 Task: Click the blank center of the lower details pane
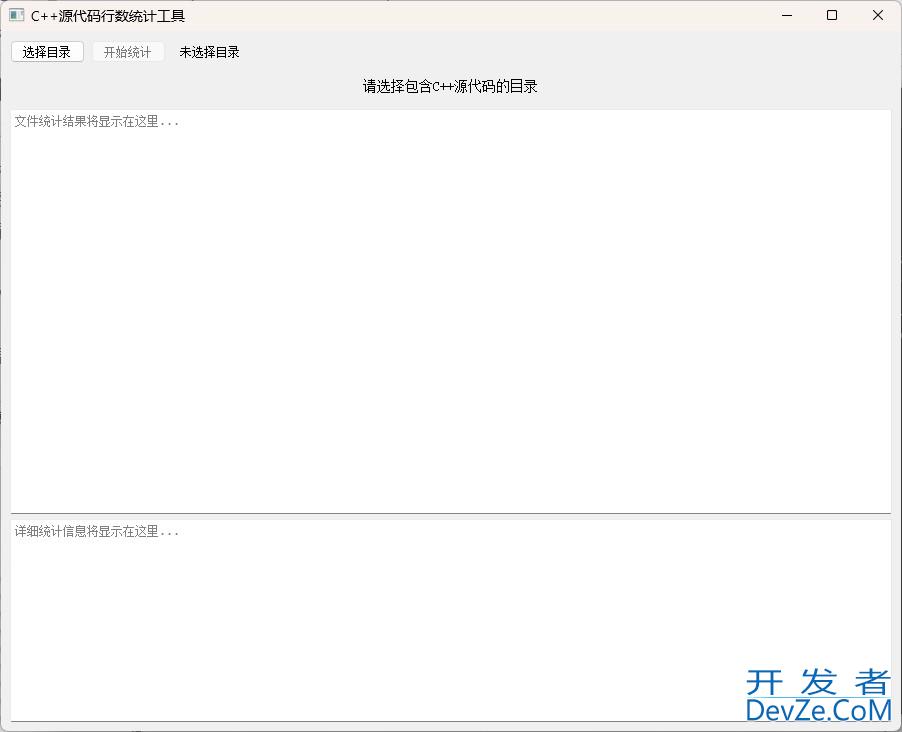coord(450,620)
